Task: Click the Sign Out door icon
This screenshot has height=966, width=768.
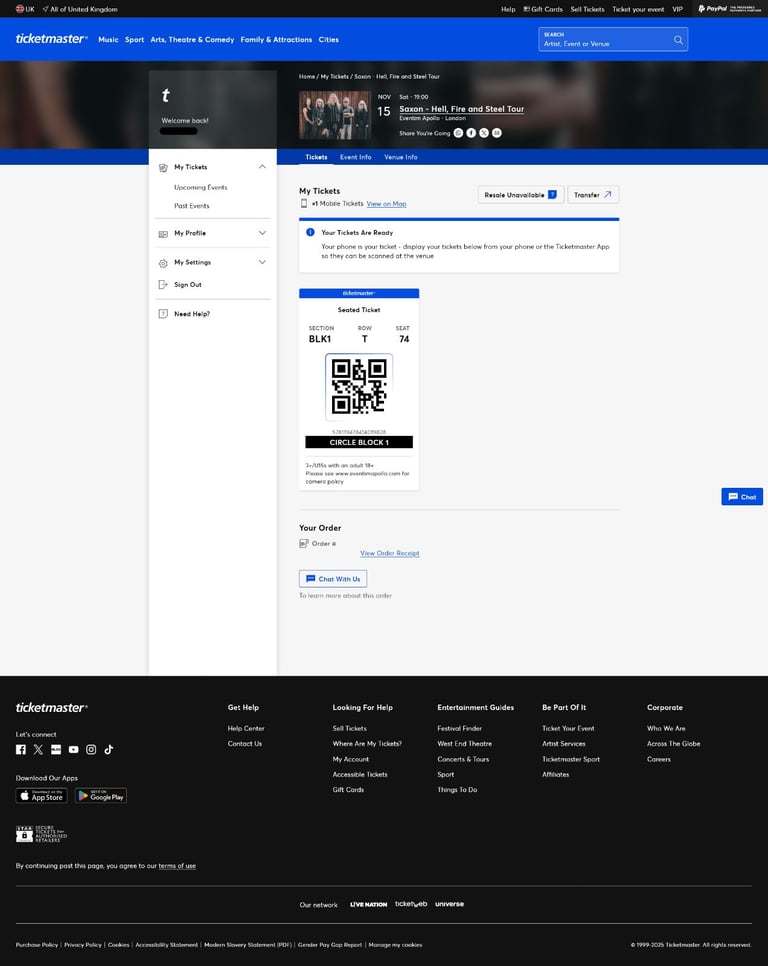Action: [x=163, y=285]
